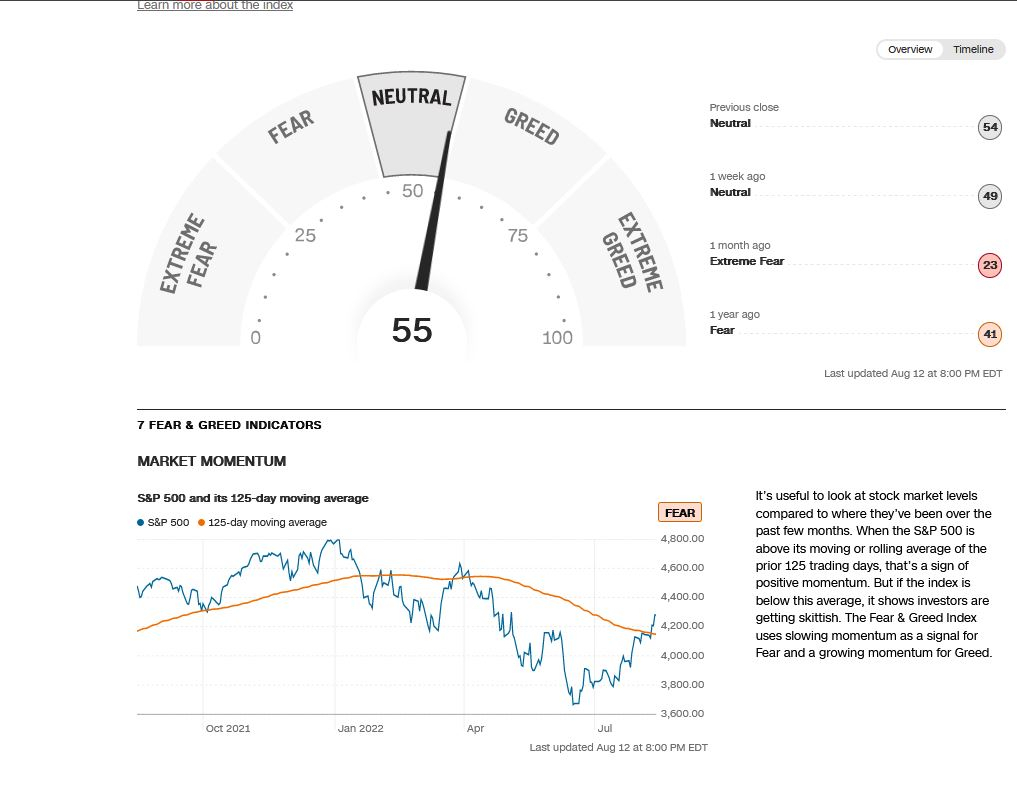Click the 1 year ago badge 41
Image resolution: width=1017 pixels, height=788 pixels.
(x=990, y=334)
